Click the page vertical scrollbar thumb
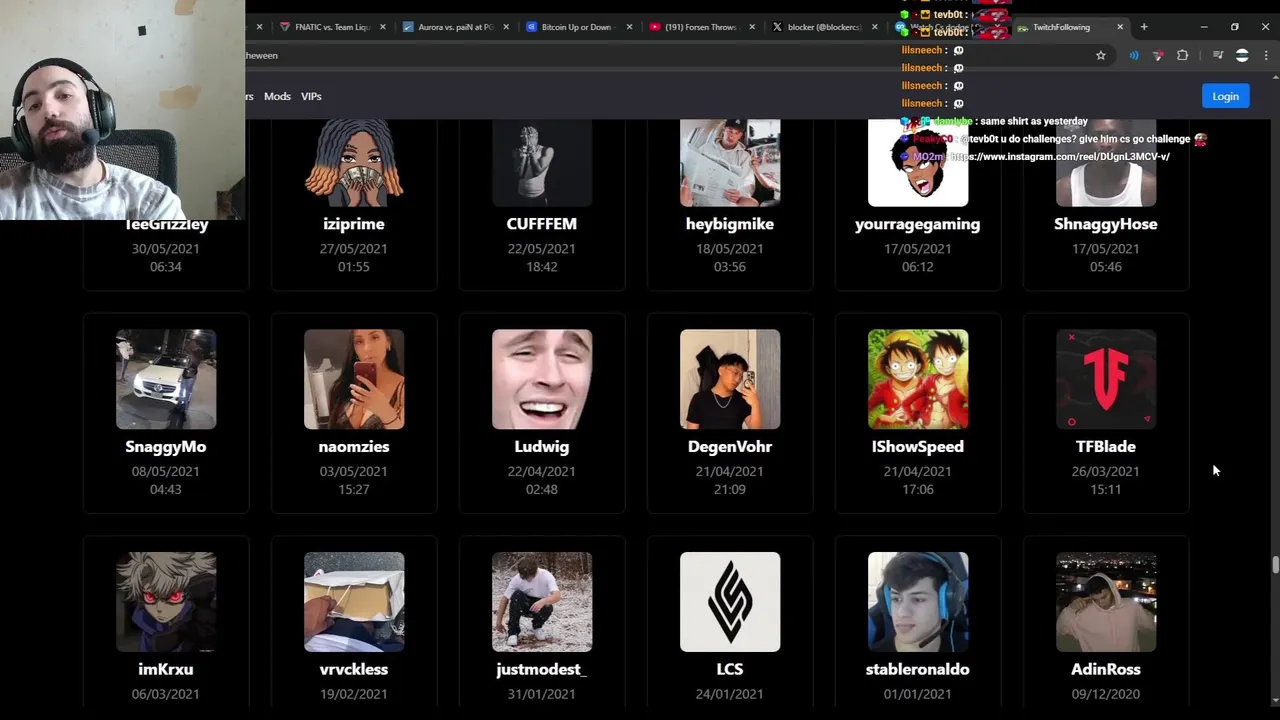1280x720 pixels. [x=1275, y=565]
